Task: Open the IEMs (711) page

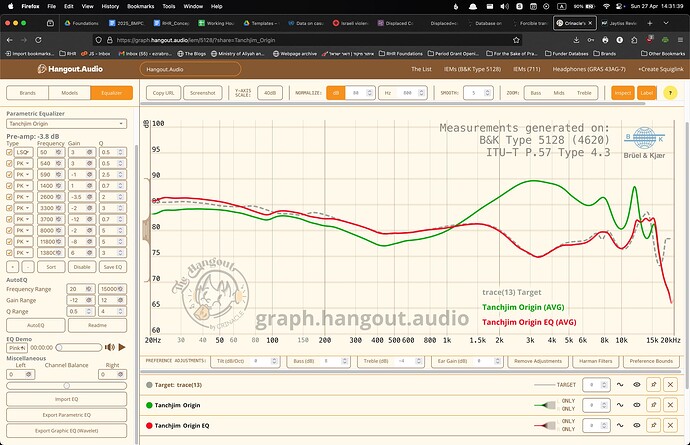Action: click(x=526, y=69)
